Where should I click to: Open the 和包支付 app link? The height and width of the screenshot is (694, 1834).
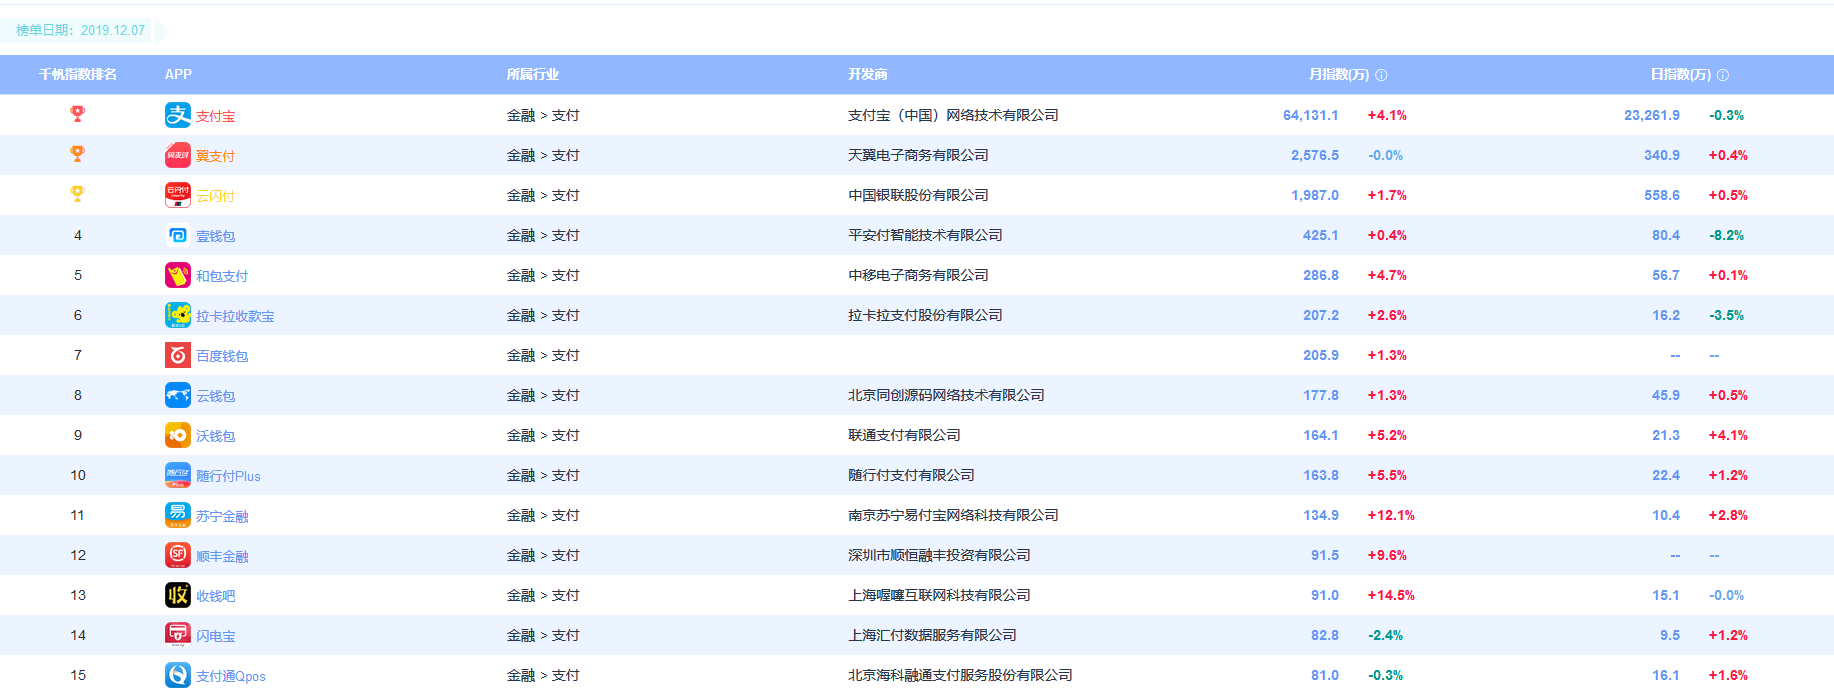(222, 276)
